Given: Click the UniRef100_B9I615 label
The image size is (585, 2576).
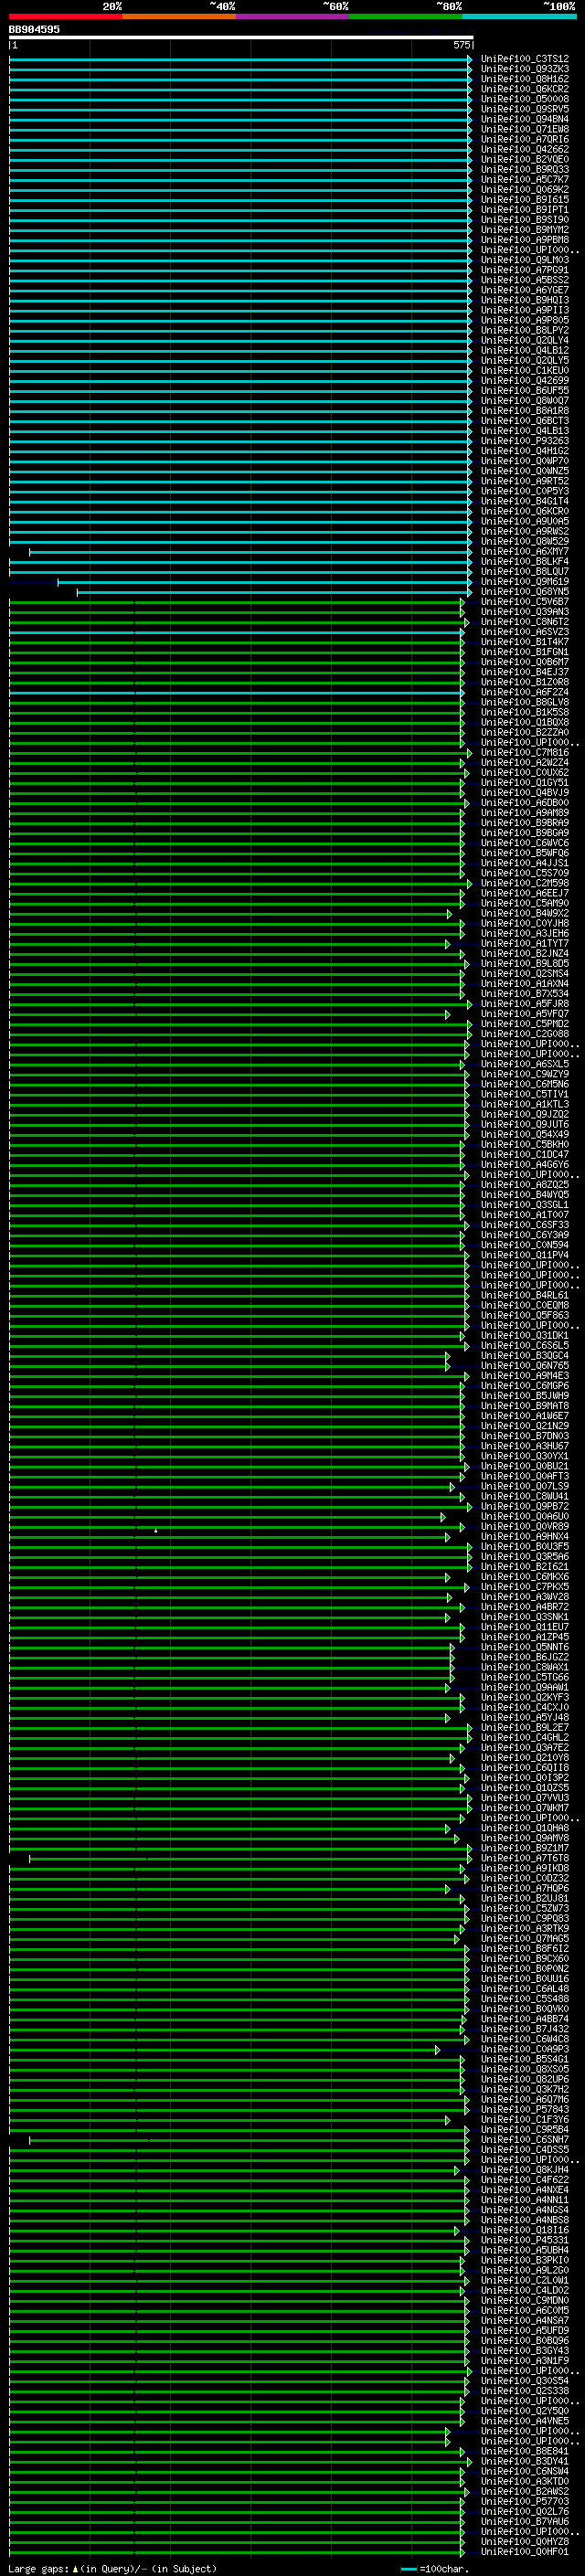Looking at the screenshot, I should pos(524,199).
